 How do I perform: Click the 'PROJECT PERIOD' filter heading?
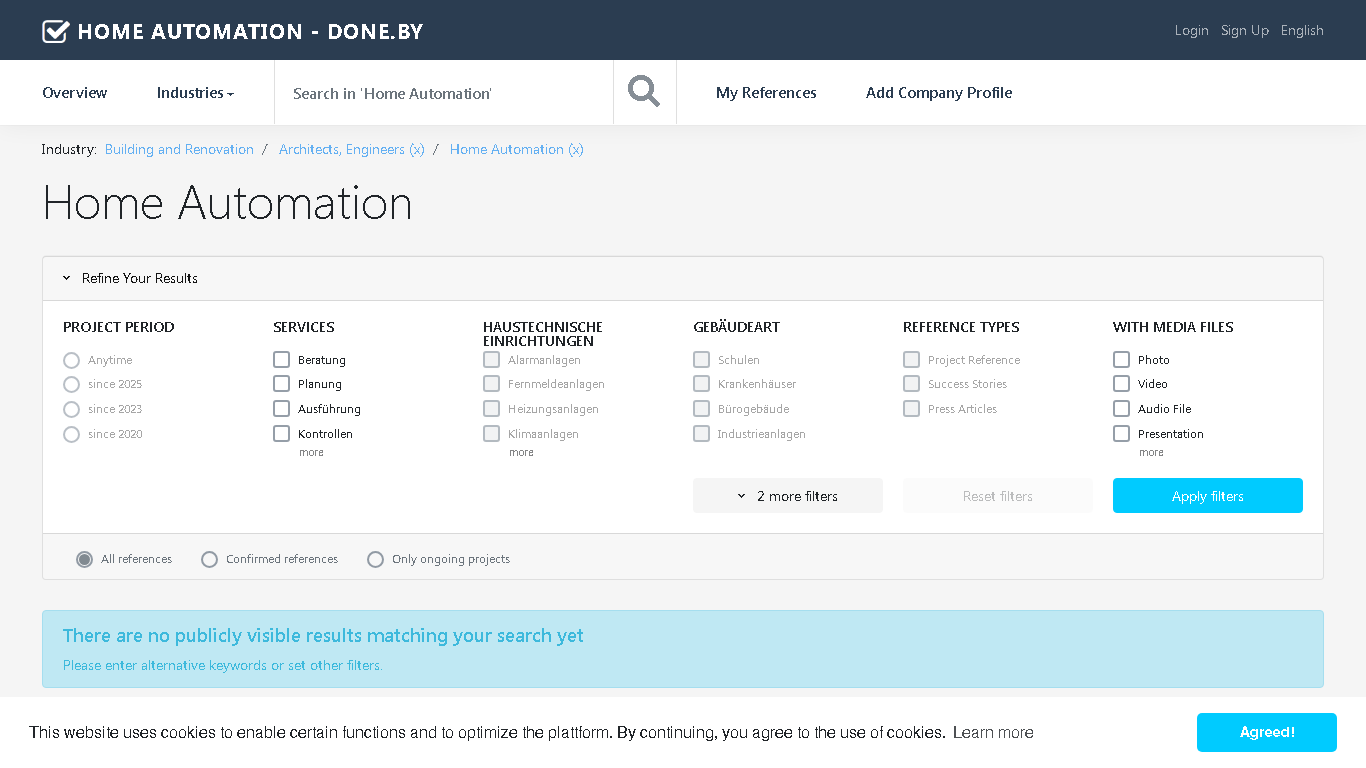pyautogui.click(x=119, y=327)
